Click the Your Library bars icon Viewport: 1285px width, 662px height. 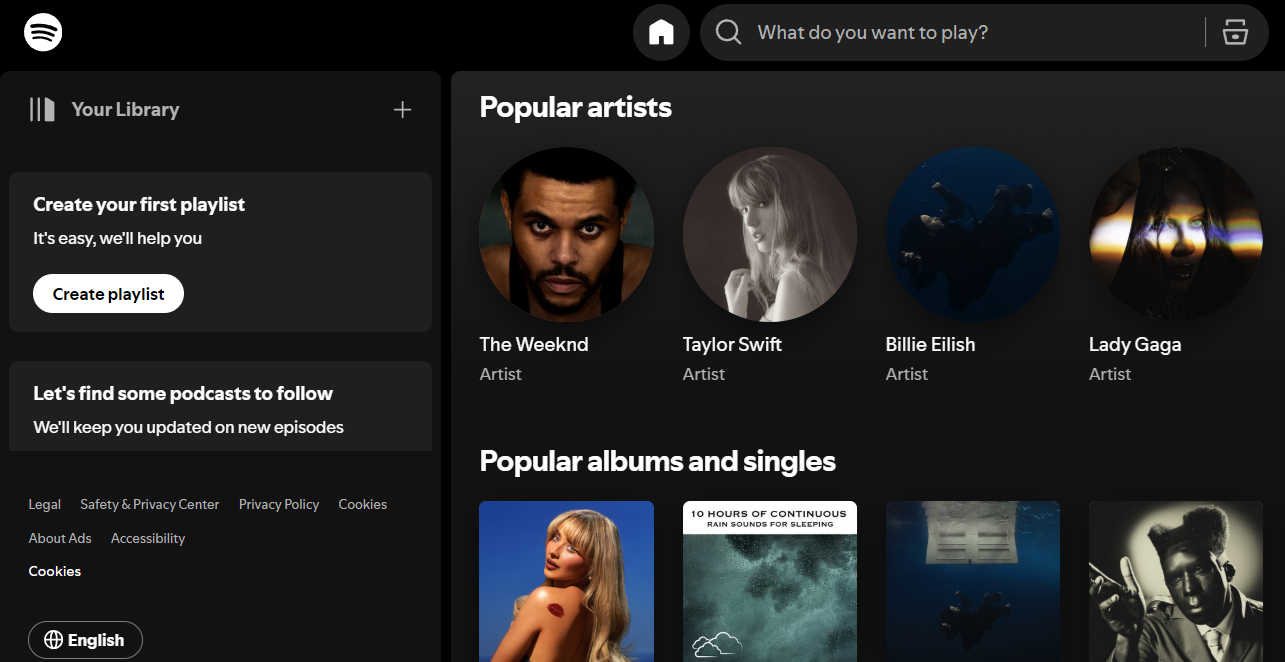tap(44, 109)
